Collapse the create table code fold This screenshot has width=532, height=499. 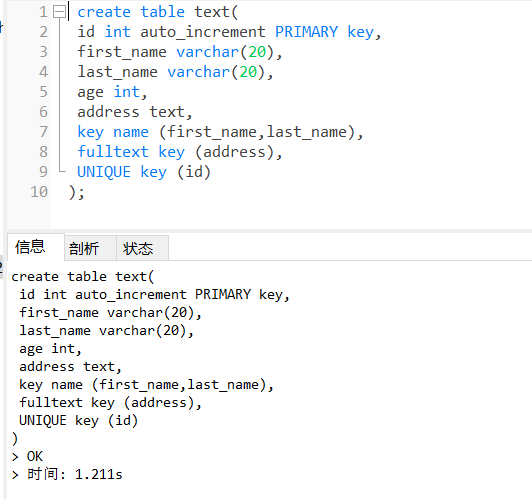(x=60, y=12)
